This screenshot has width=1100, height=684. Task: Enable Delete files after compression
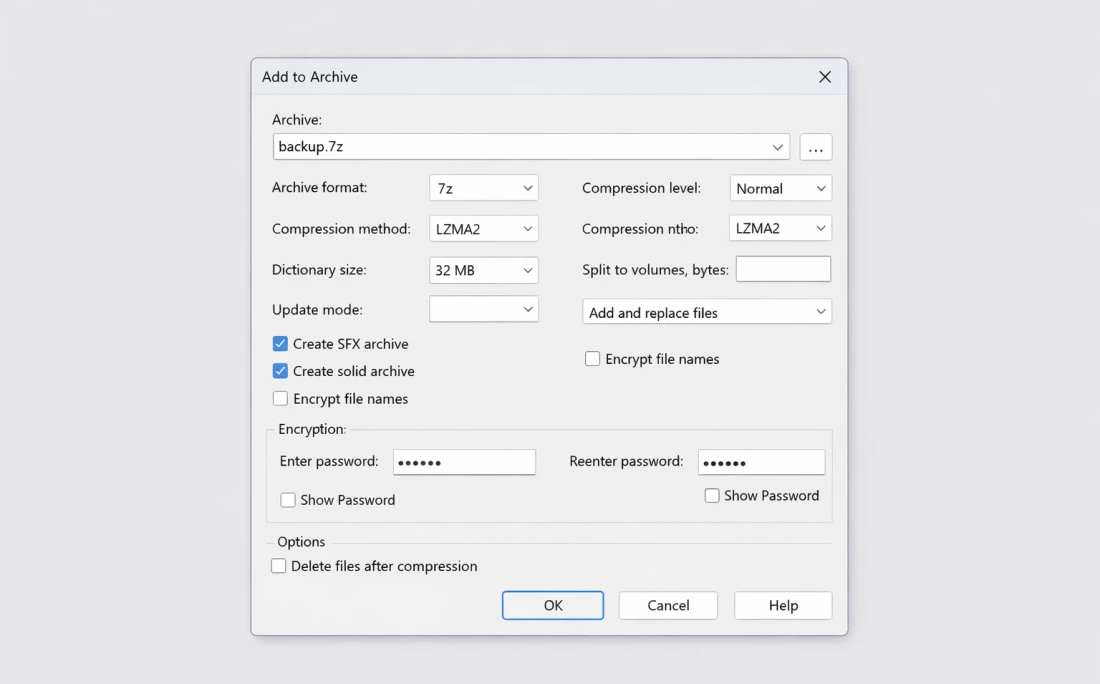point(279,566)
